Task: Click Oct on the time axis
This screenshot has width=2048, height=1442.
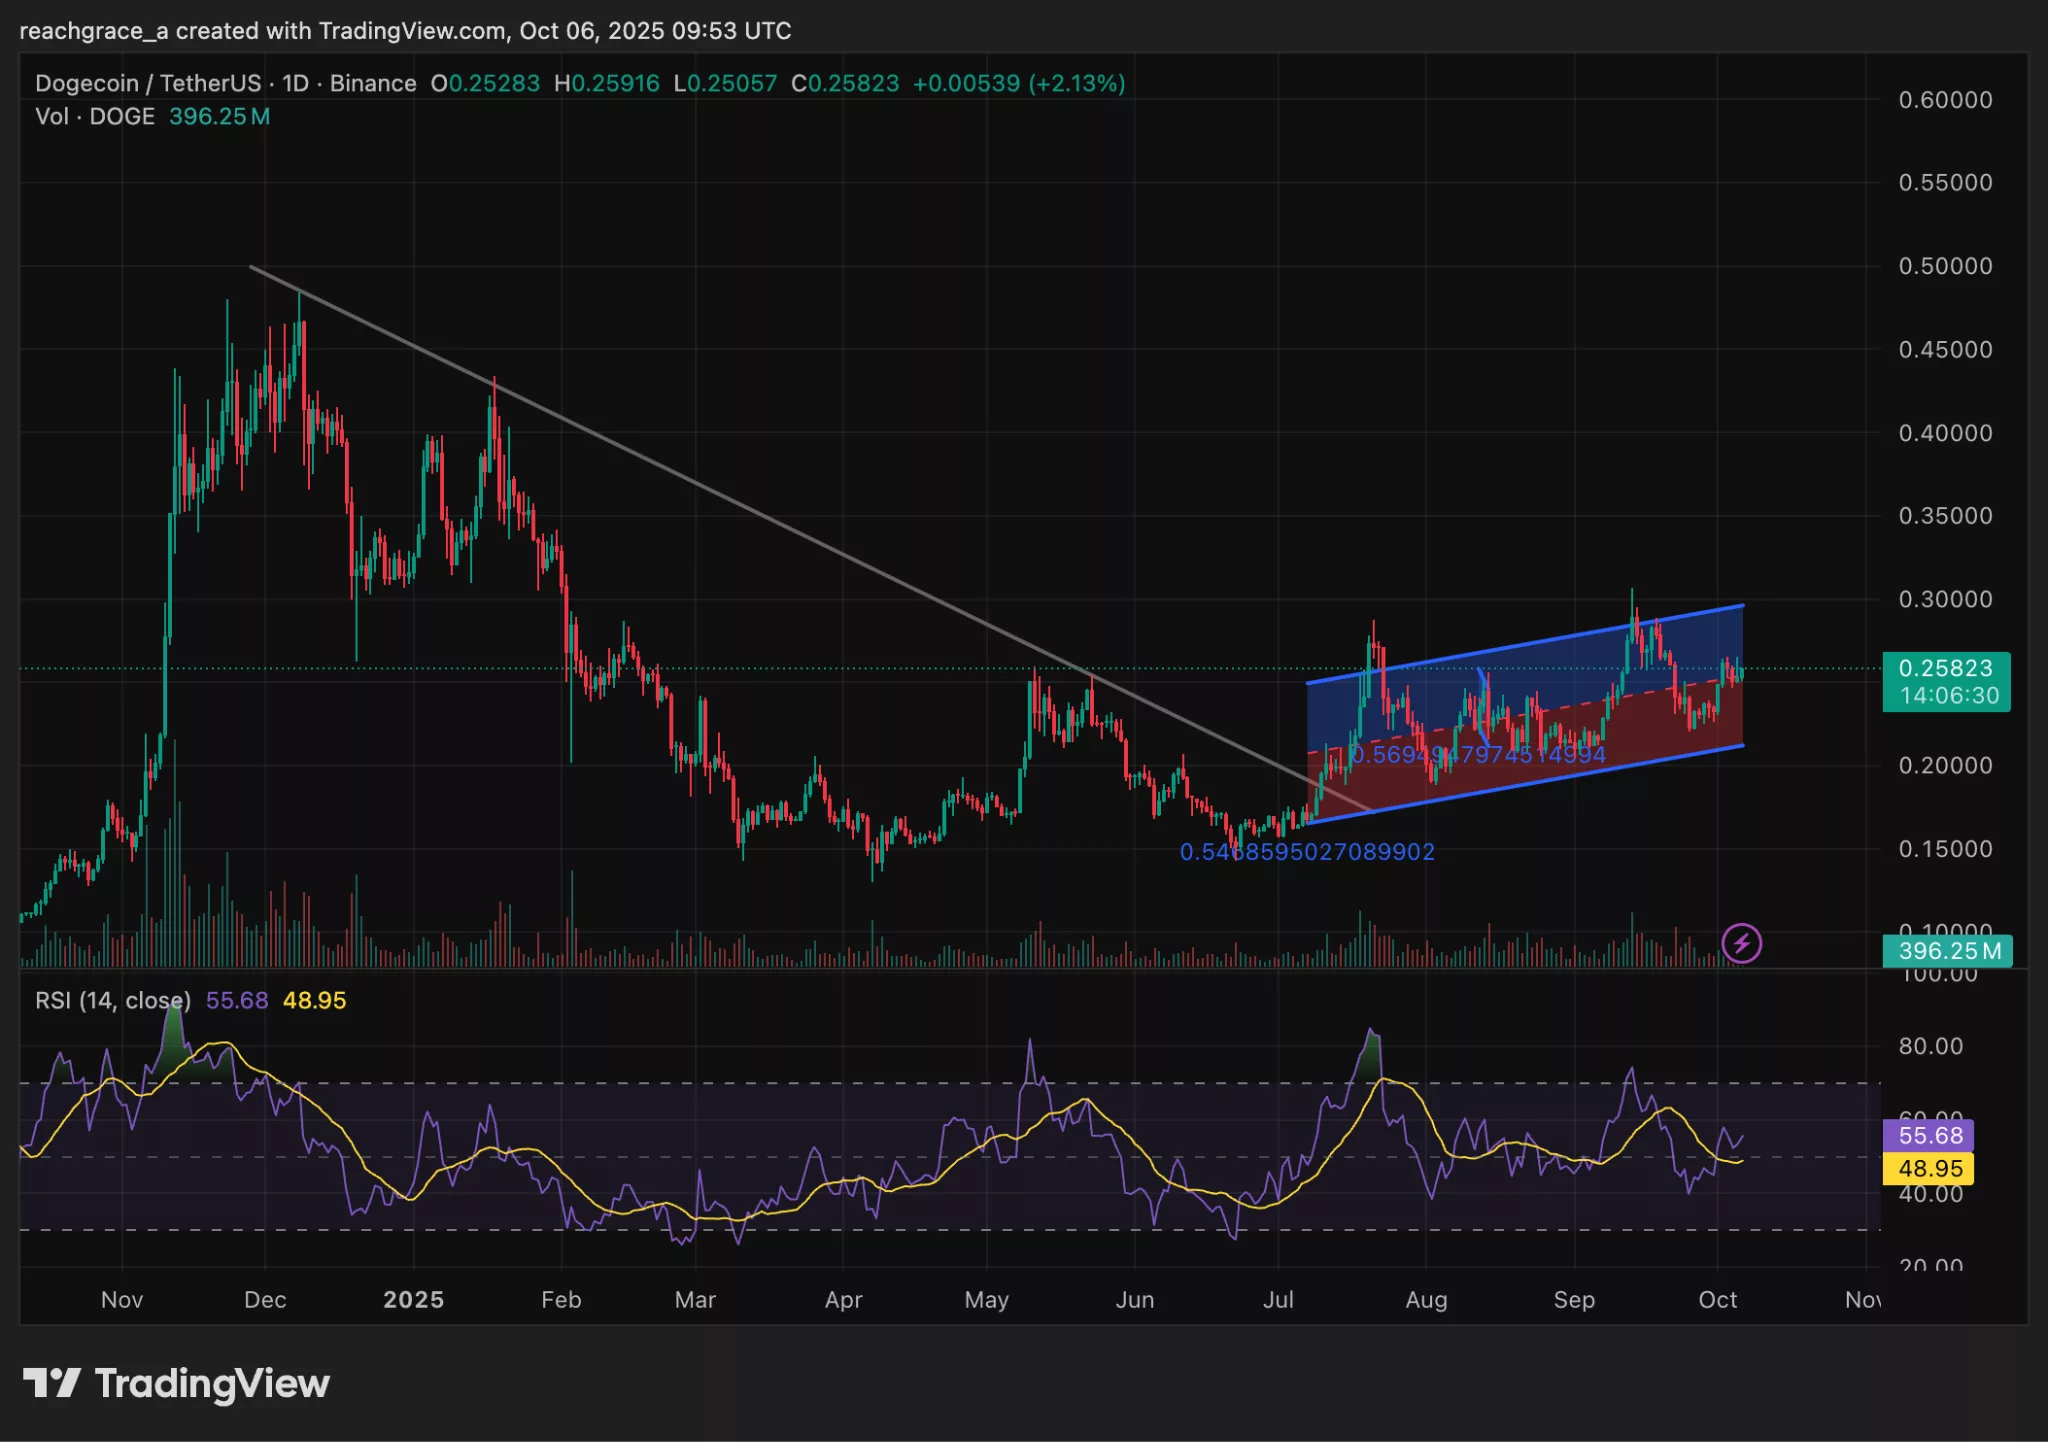Action: coord(1720,1300)
